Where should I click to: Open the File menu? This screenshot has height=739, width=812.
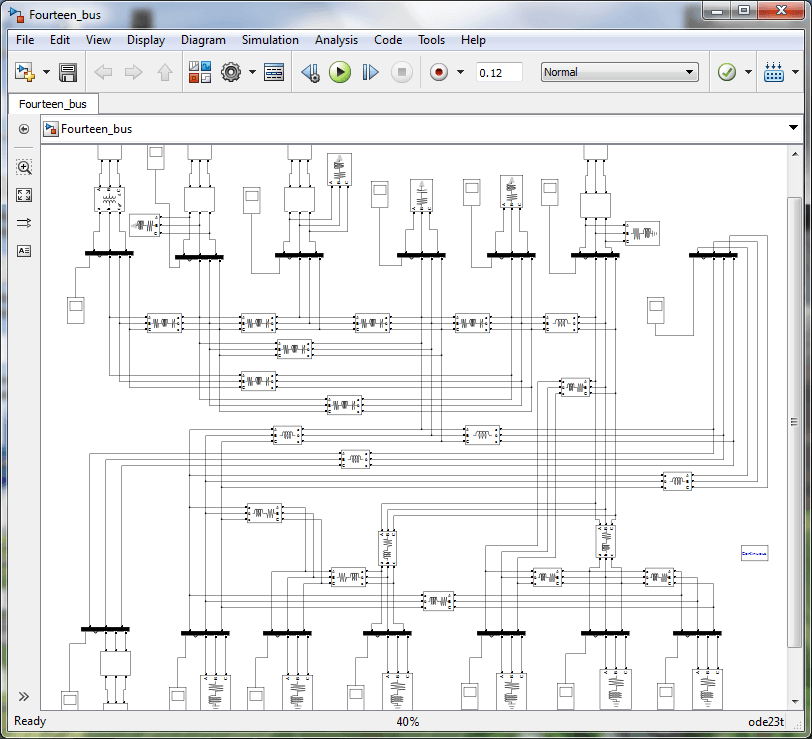pos(25,40)
